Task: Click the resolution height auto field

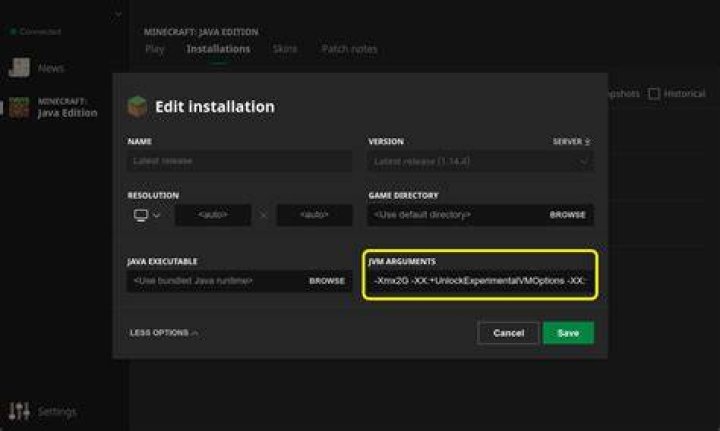Action: coord(315,215)
